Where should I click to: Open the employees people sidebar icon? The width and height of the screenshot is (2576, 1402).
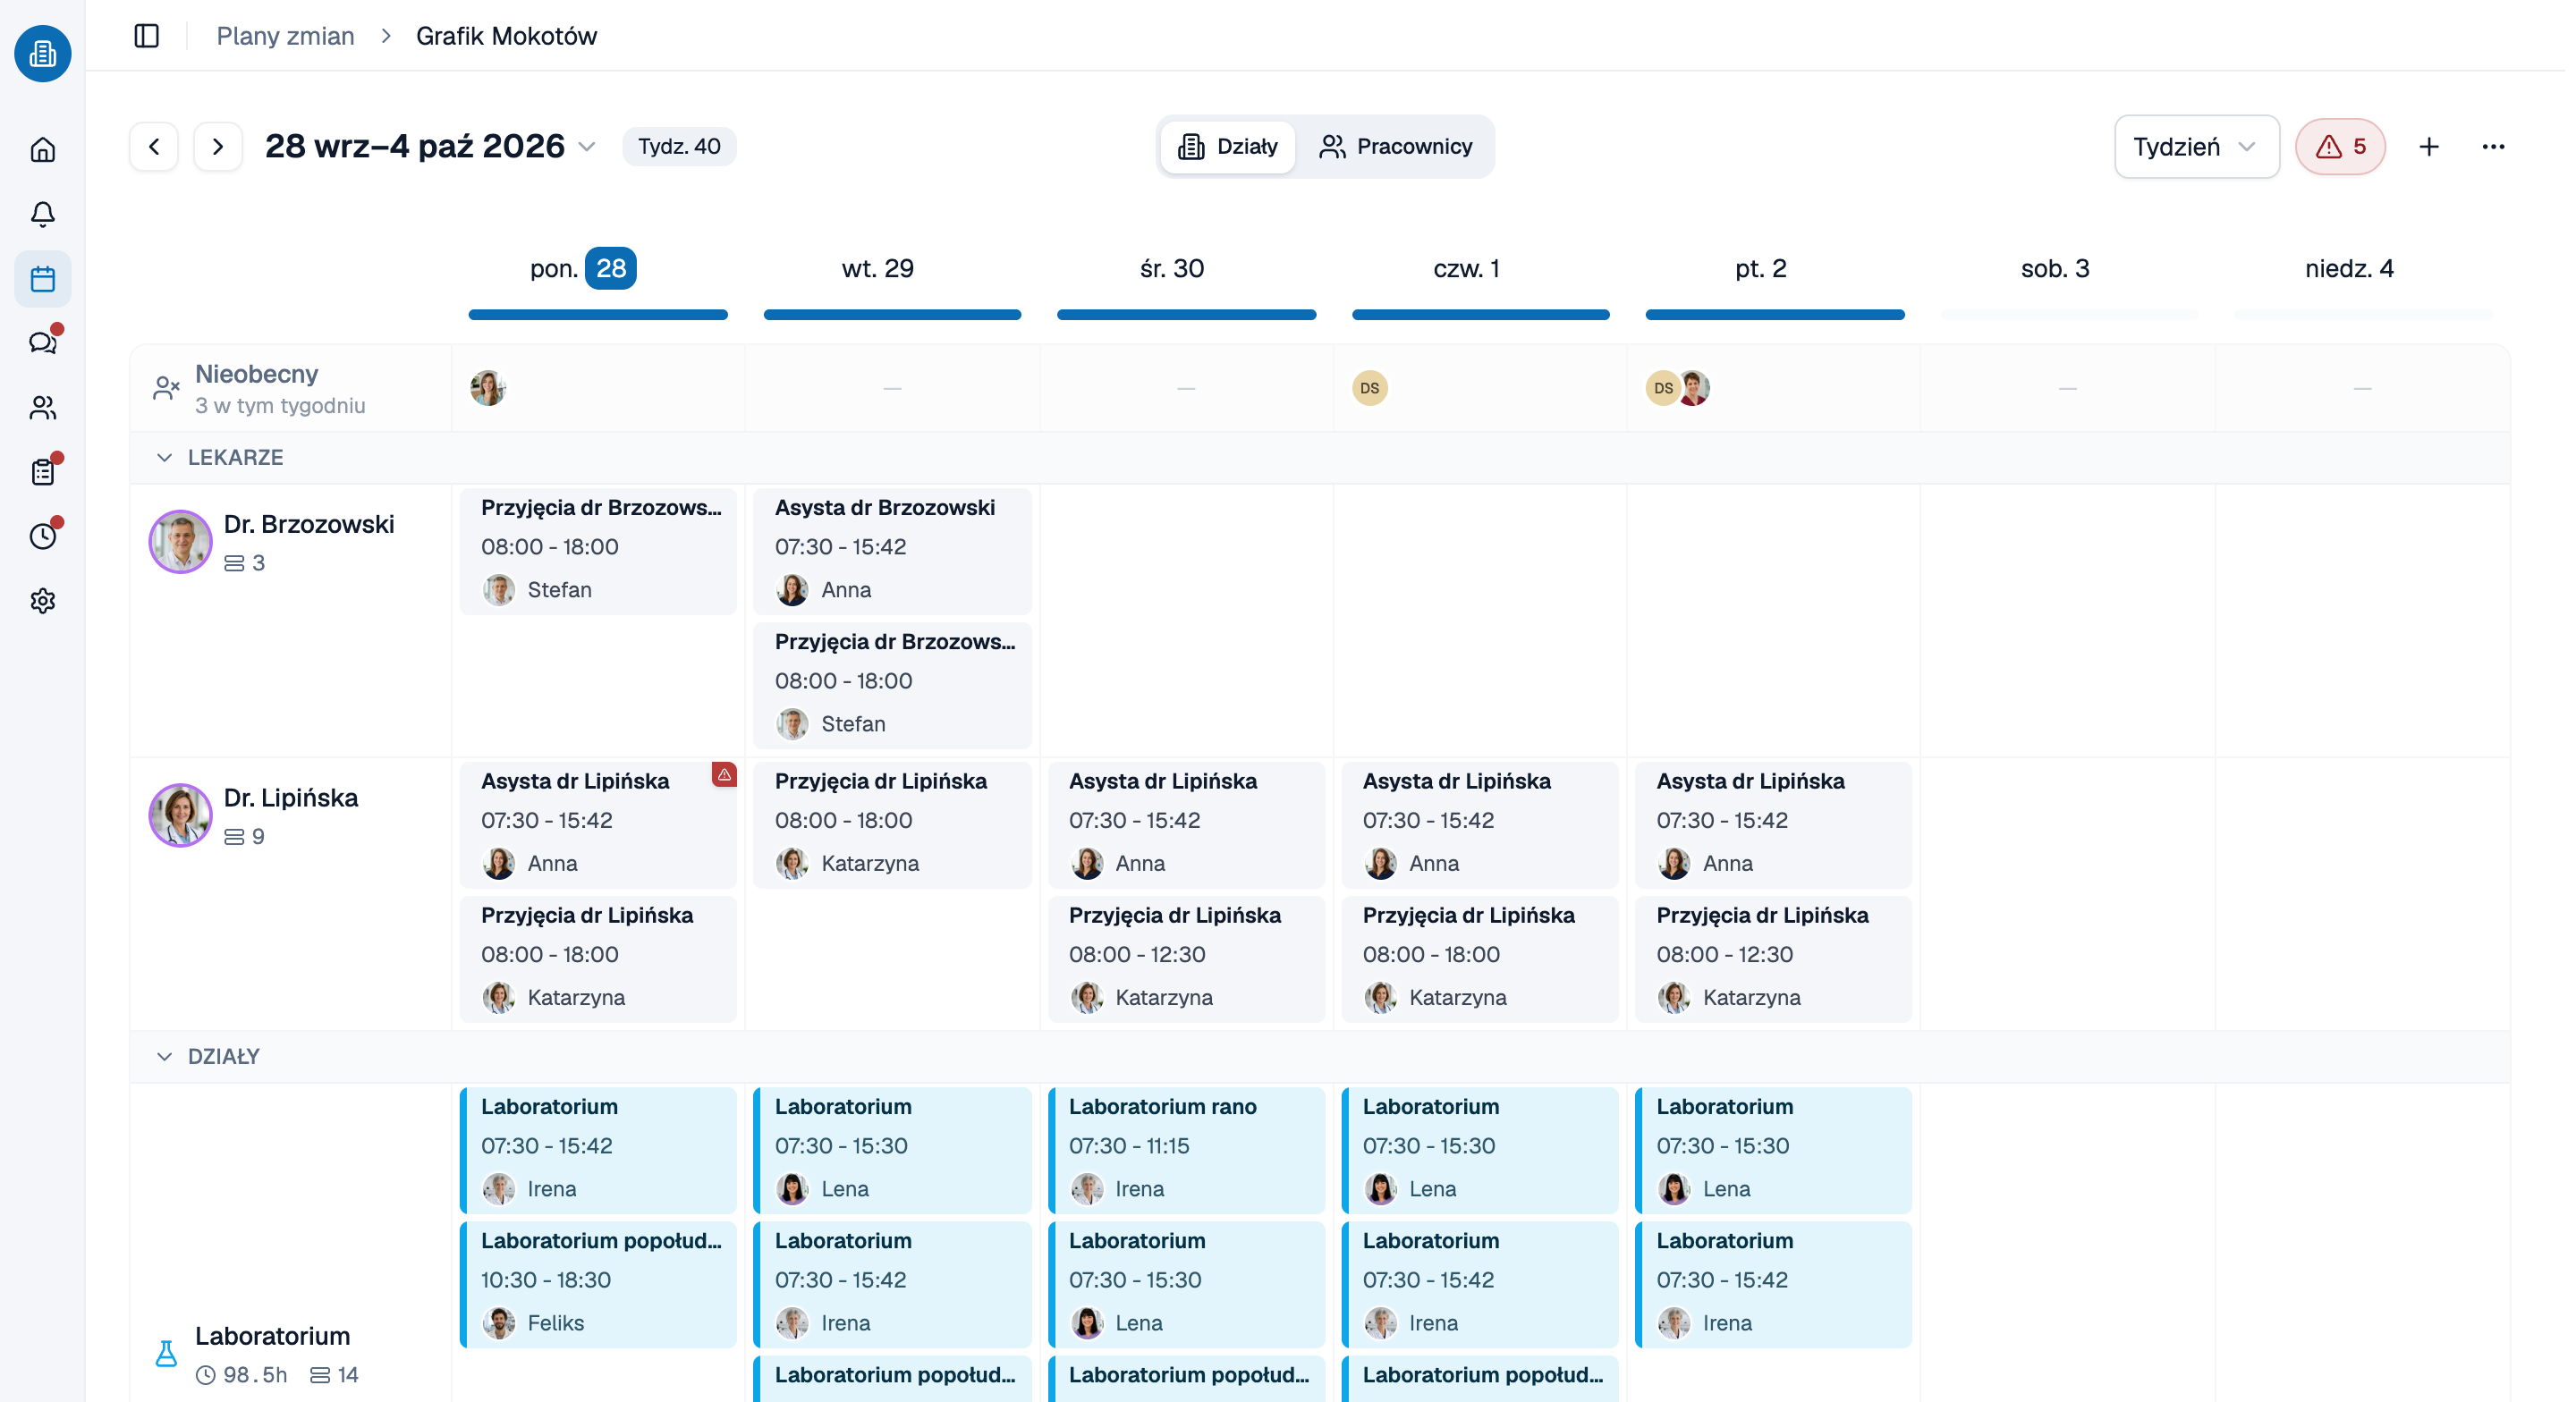pyautogui.click(x=42, y=407)
